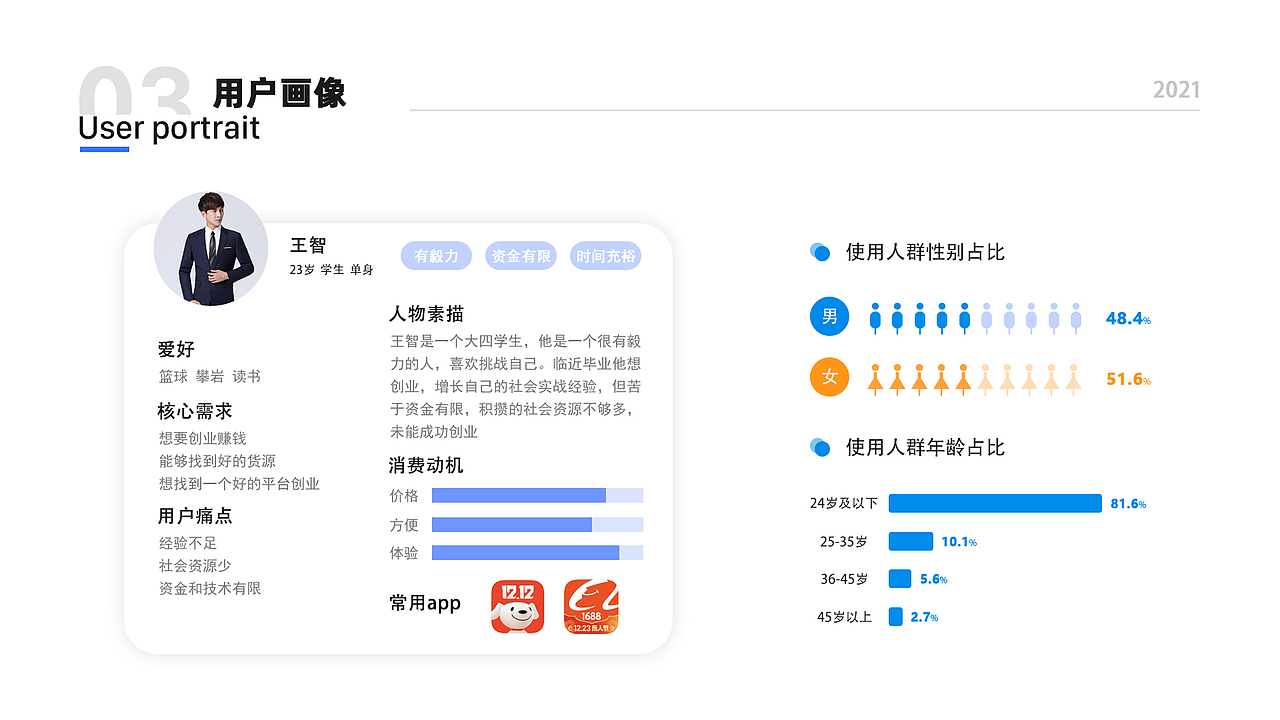Screen dimensions: 1280x720
Task: Click the 2021 label in the header
Action: 1176,90
